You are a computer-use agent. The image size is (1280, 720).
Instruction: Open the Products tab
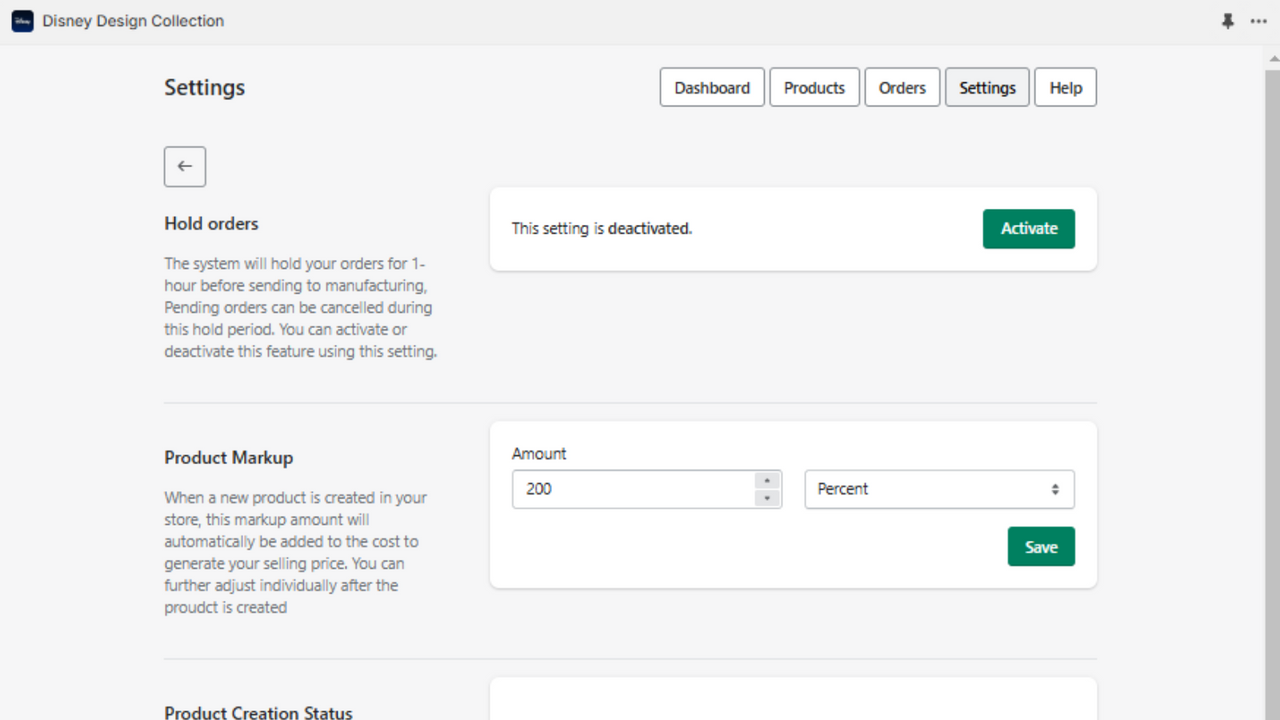tap(814, 87)
